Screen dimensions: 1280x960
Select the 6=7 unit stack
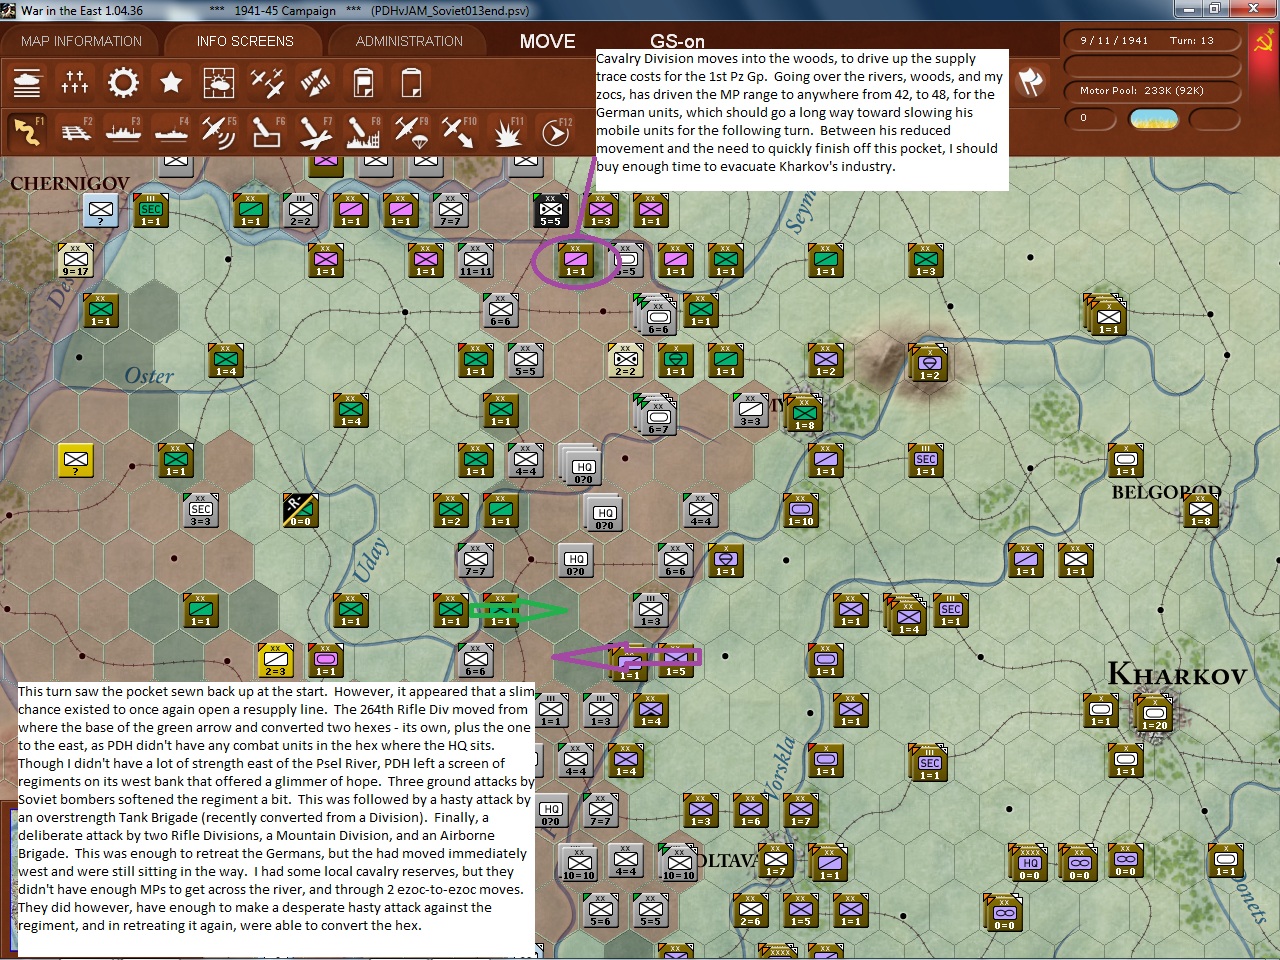[x=657, y=414]
